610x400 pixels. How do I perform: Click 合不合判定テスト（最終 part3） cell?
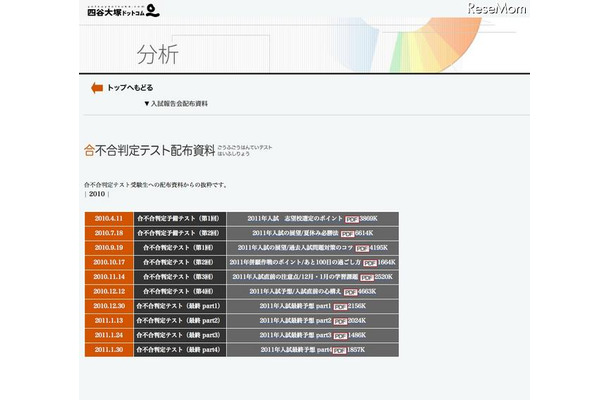point(180,335)
